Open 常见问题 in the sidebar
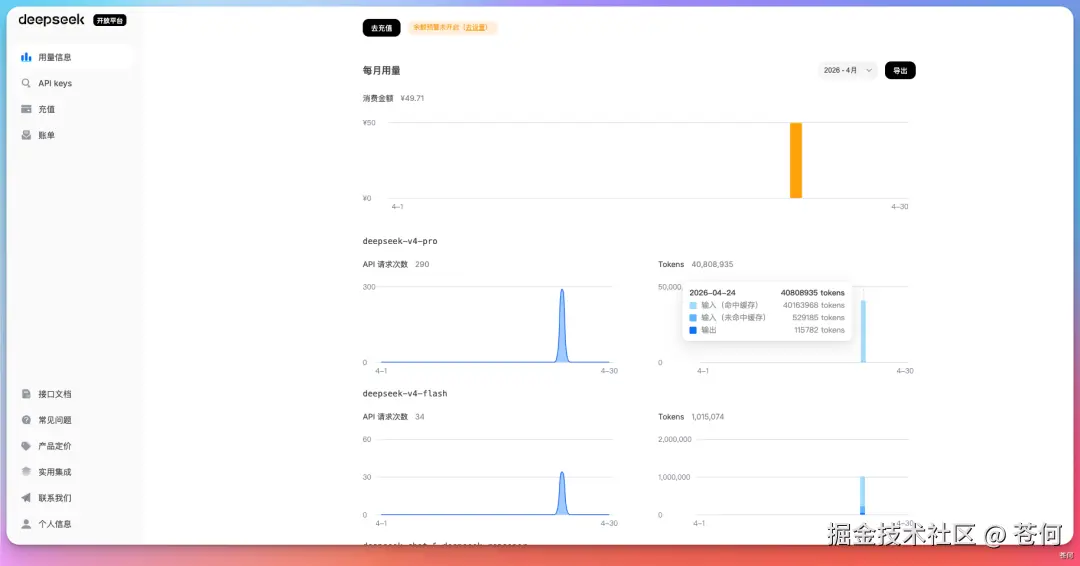Screen dimensions: 1080x566 point(72,420)
